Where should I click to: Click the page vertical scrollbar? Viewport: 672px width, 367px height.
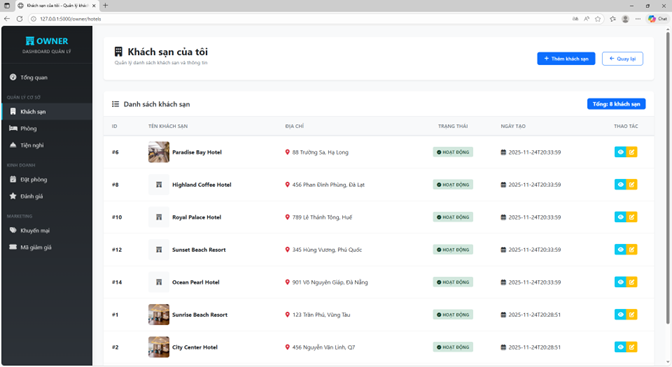click(667, 177)
